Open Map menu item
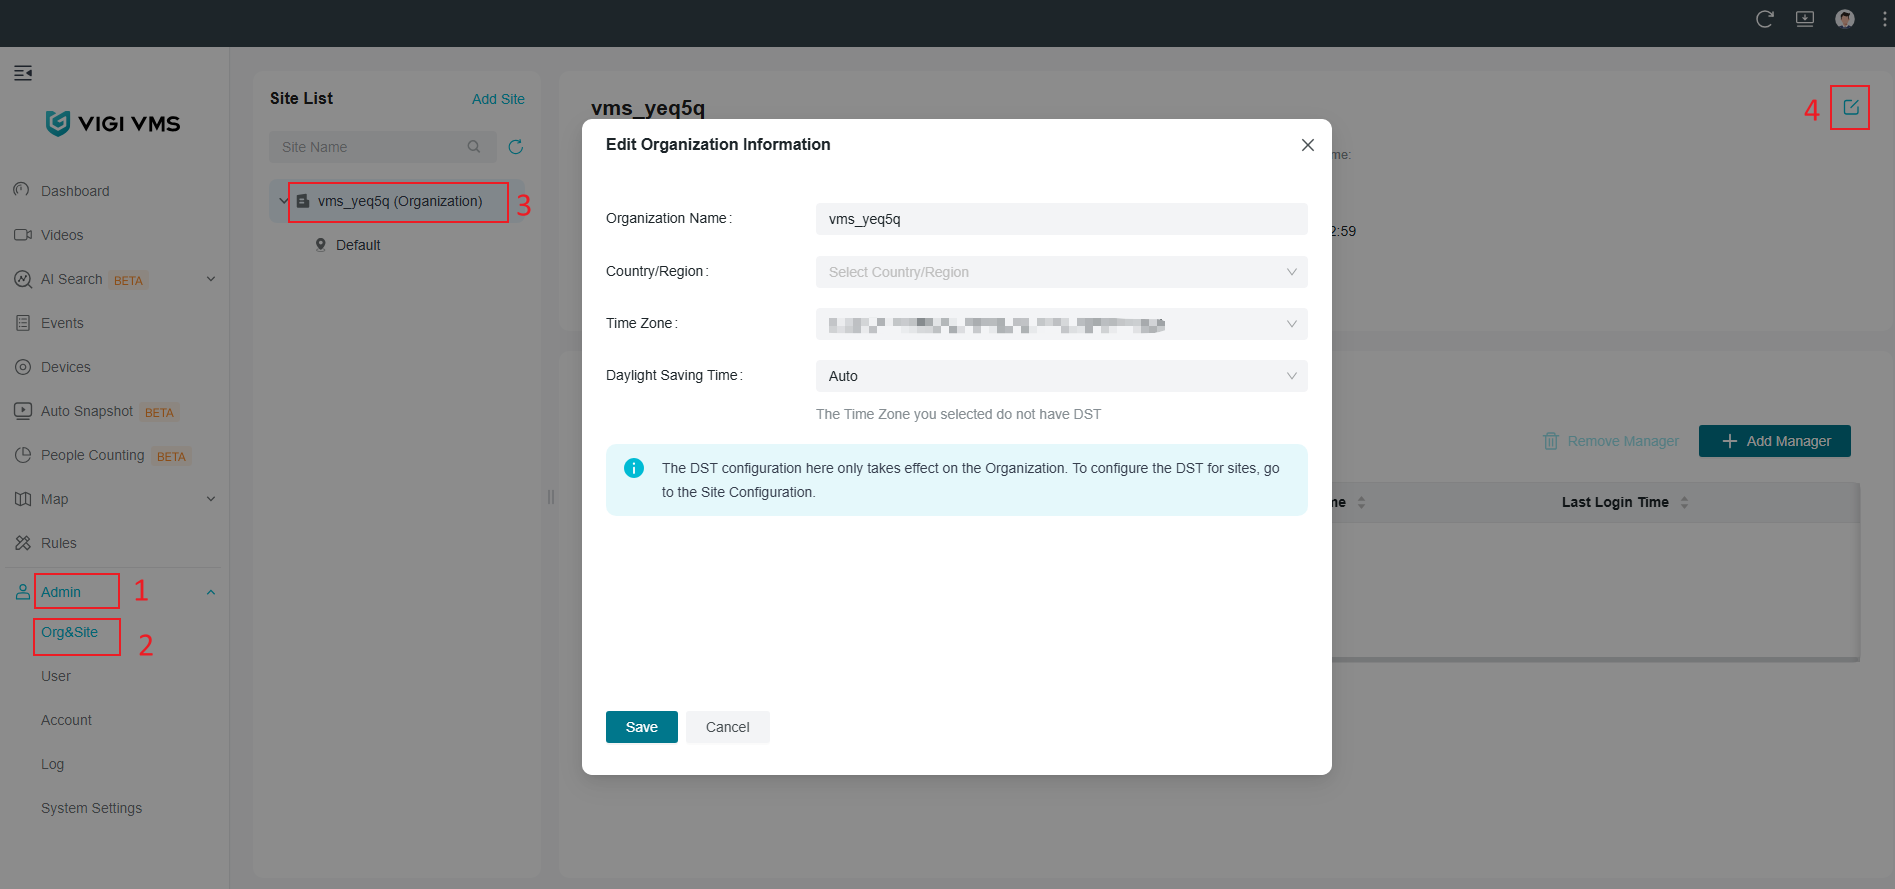Viewport: 1895px width, 889px height. click(x=55, y=499)
